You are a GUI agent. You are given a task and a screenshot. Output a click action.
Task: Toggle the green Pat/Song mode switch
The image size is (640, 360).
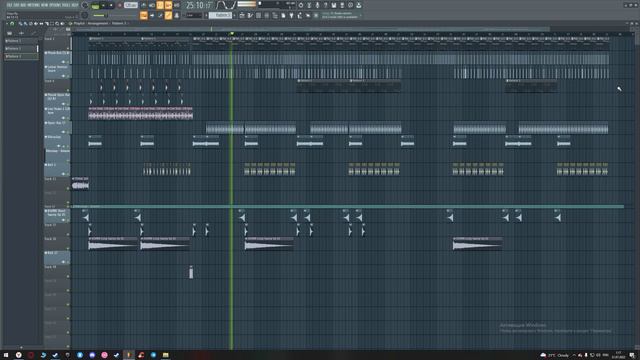click(95, 6)
